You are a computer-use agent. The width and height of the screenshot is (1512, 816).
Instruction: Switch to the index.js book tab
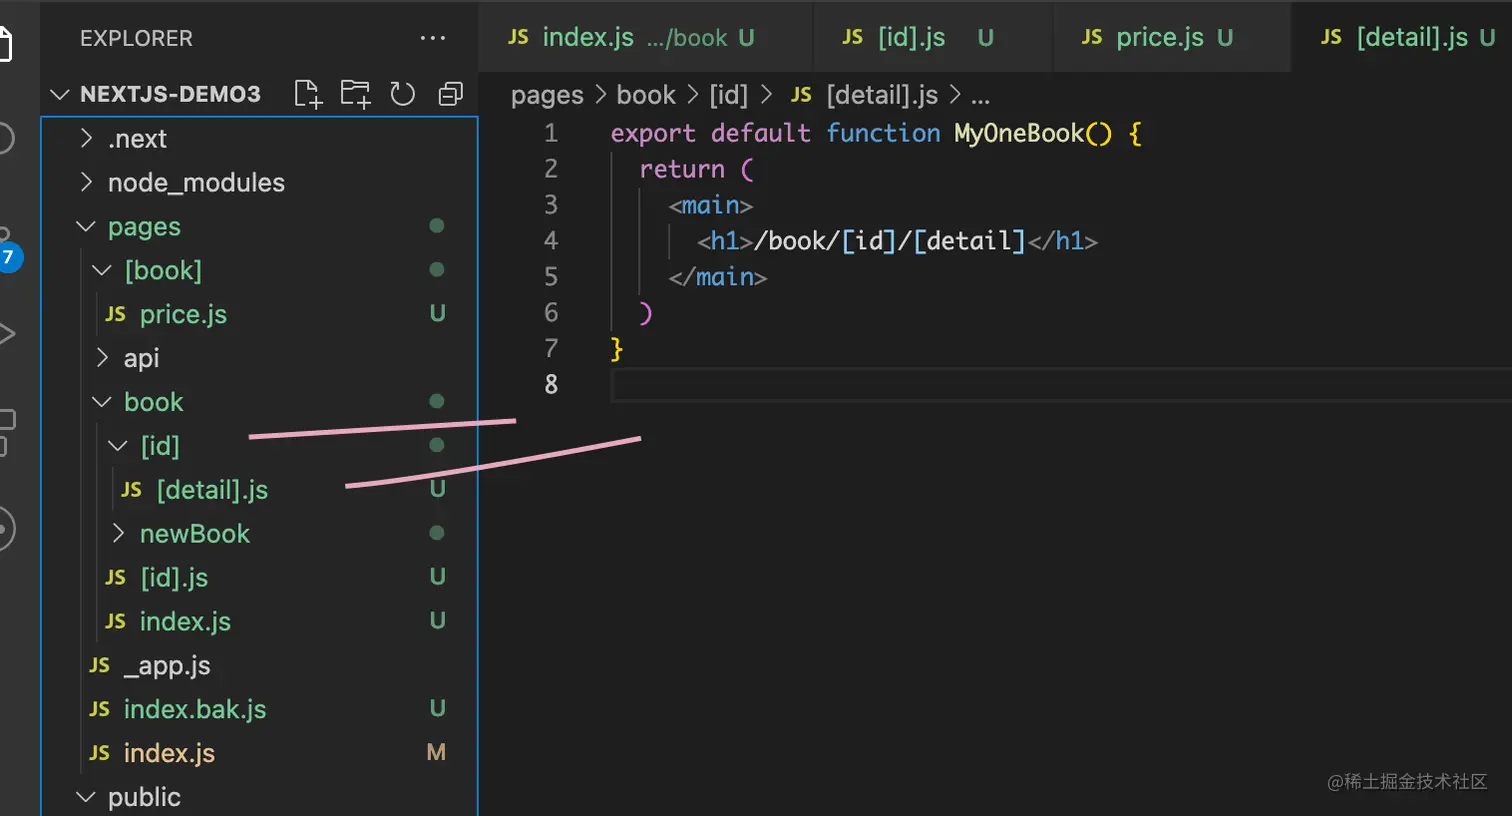click(x=632, y=38)
